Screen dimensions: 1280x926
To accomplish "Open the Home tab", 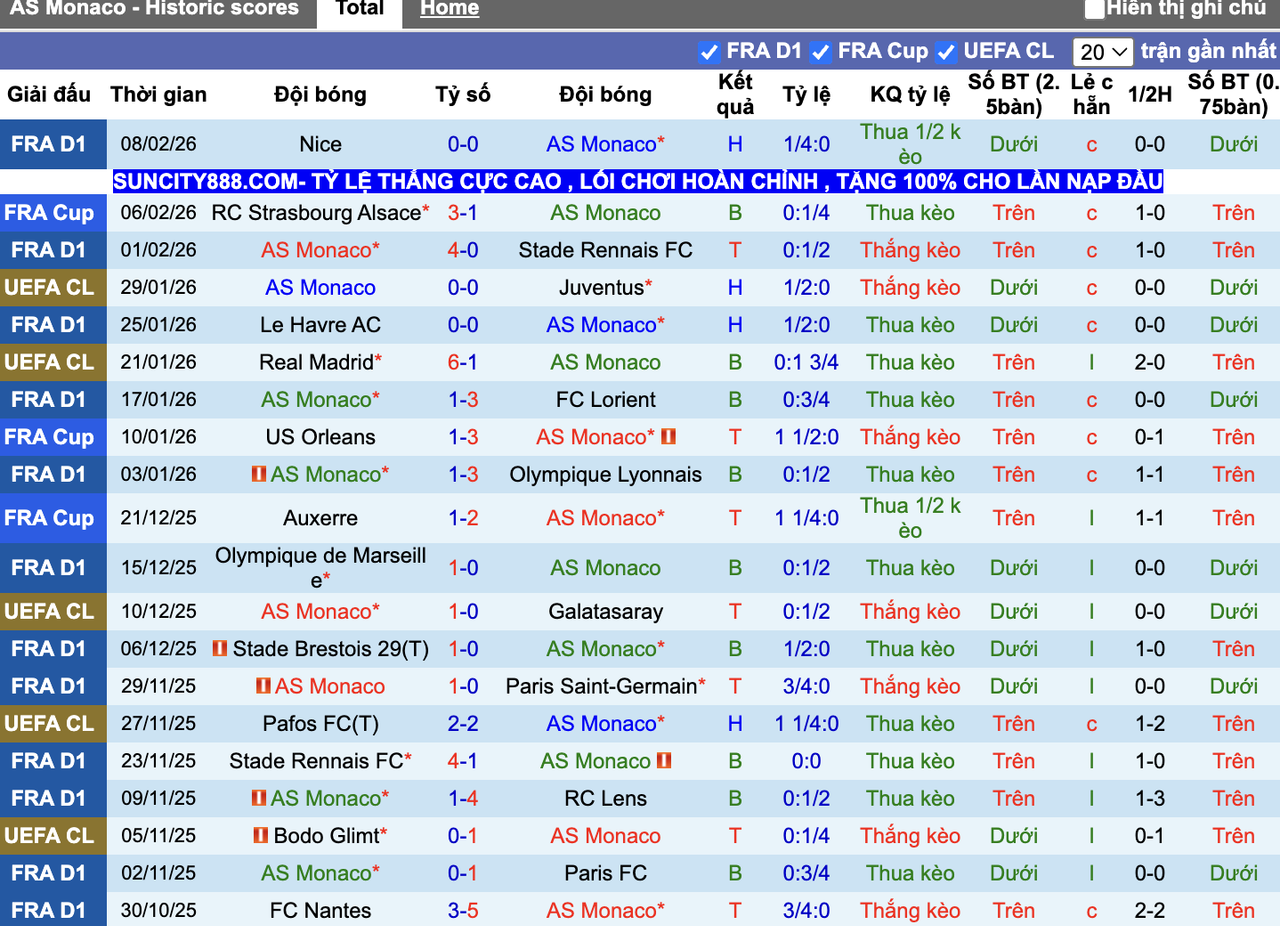I will 449,10.
